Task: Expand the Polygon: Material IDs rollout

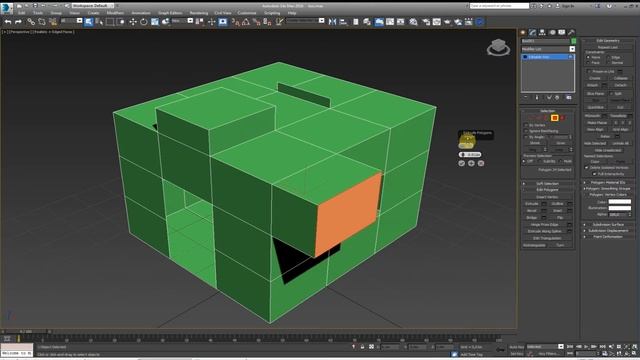Action: 608,182
